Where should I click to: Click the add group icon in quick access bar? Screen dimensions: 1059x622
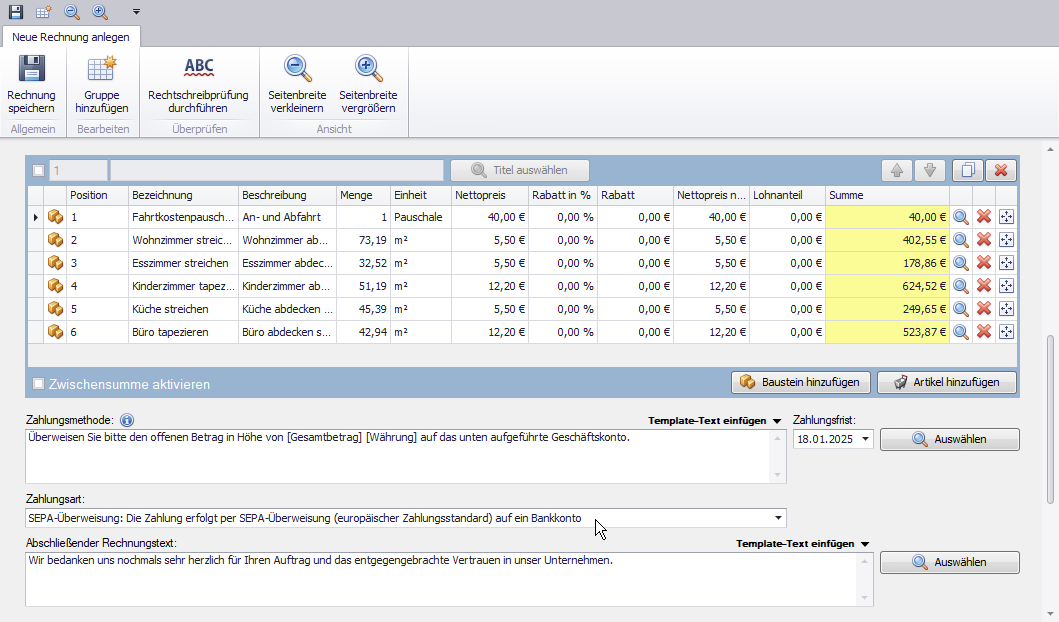tap(44, 11)
